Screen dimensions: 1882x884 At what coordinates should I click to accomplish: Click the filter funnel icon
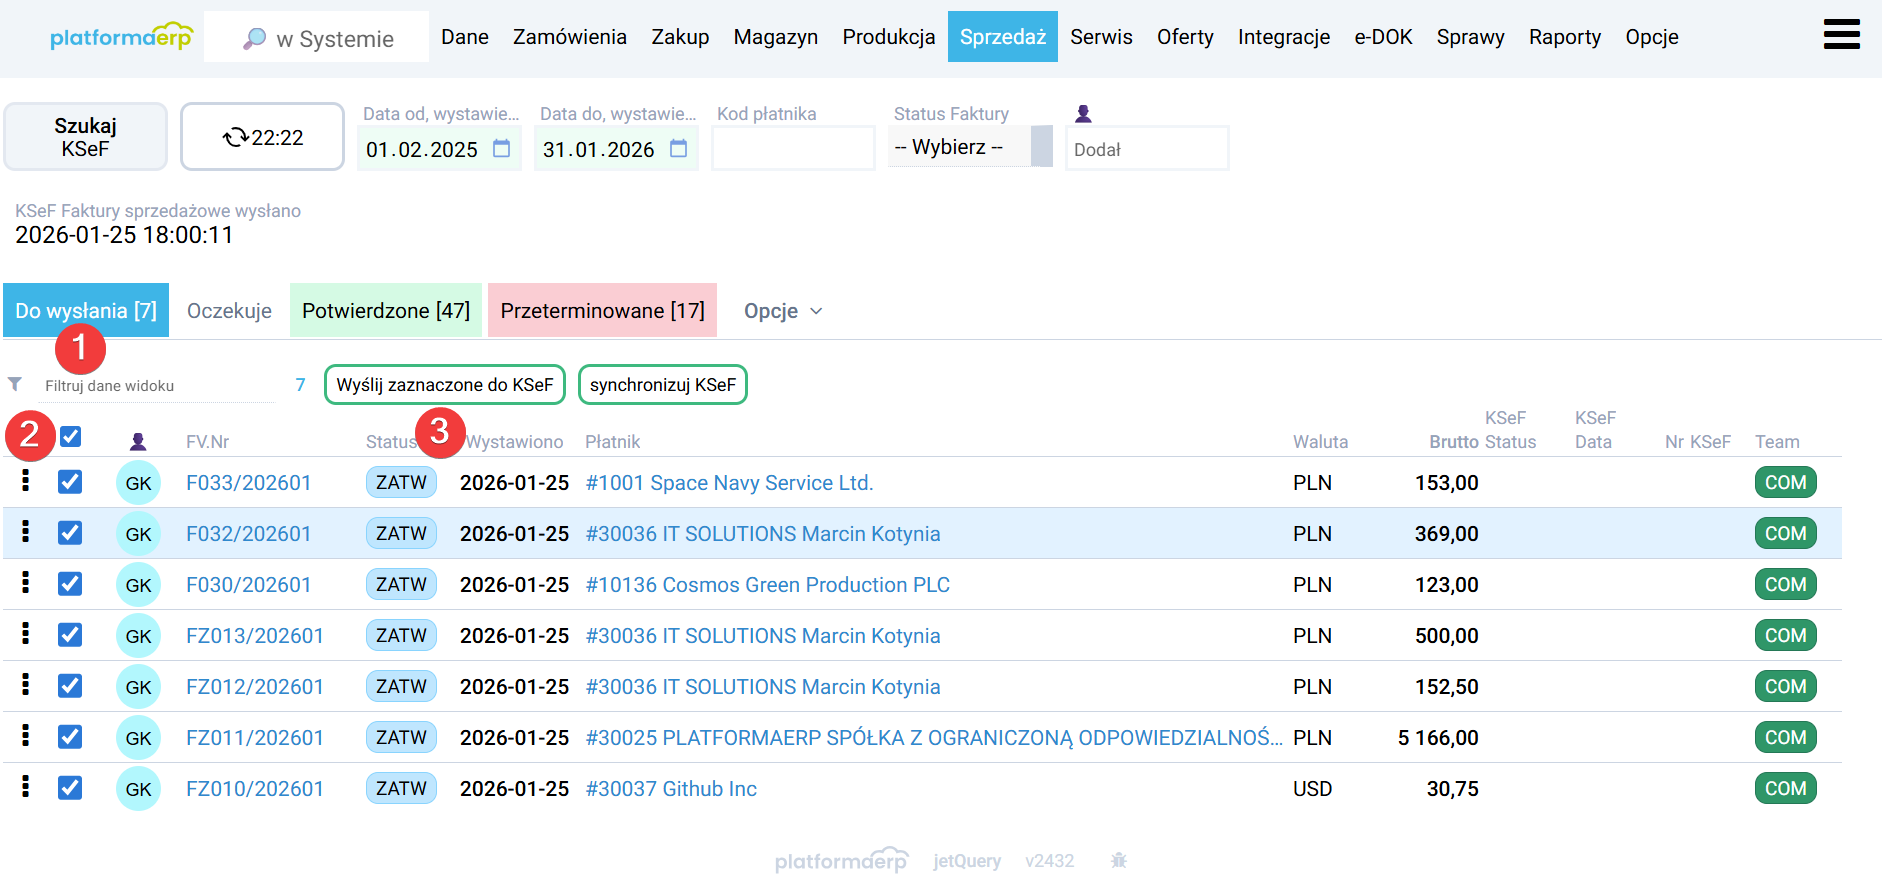15,384
